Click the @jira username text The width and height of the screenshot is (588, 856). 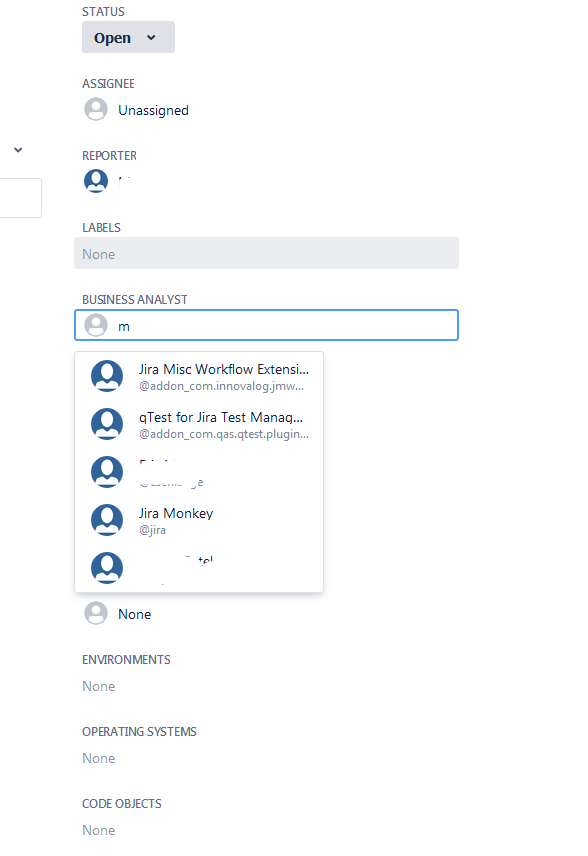click(x=152, y=530)
